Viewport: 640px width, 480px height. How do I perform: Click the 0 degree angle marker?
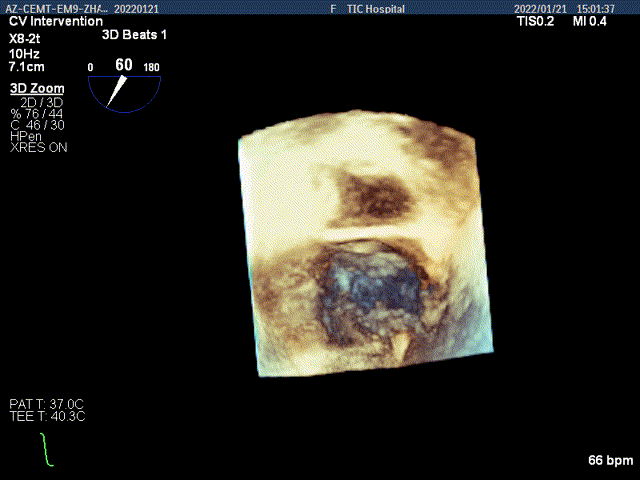point(90,68)
